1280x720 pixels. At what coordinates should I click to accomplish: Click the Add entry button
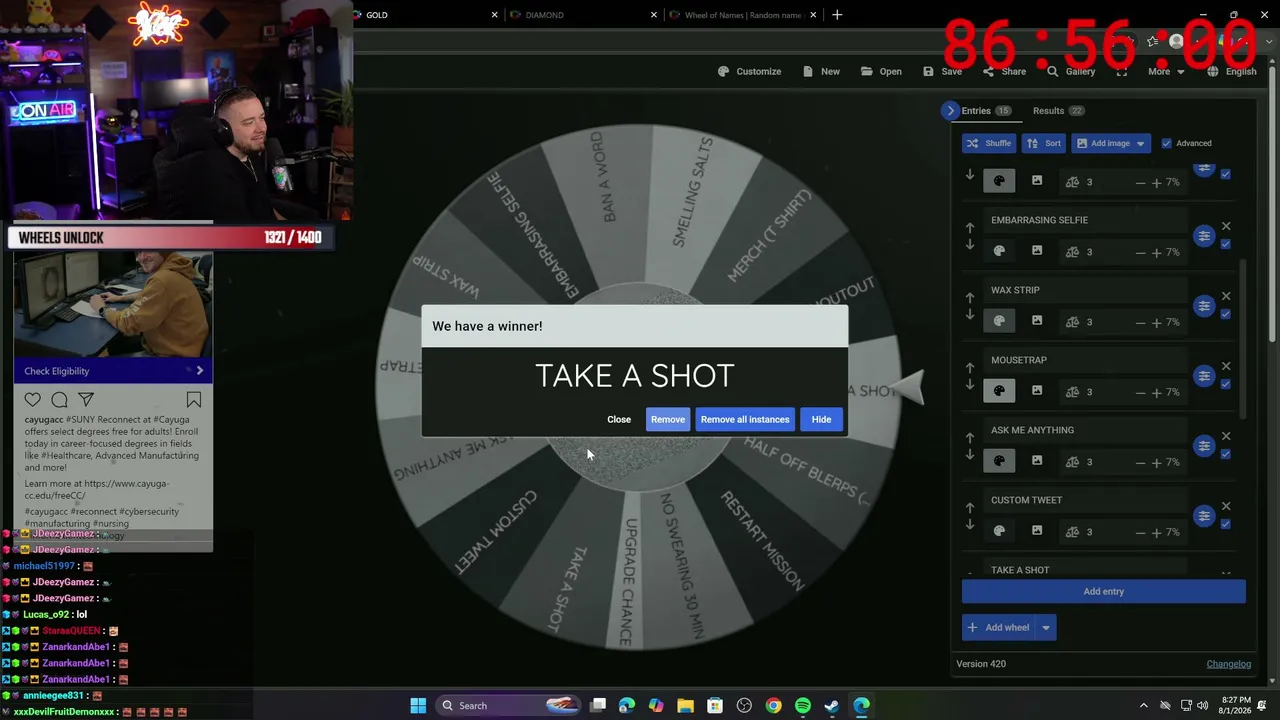(x=1104, y=591)
